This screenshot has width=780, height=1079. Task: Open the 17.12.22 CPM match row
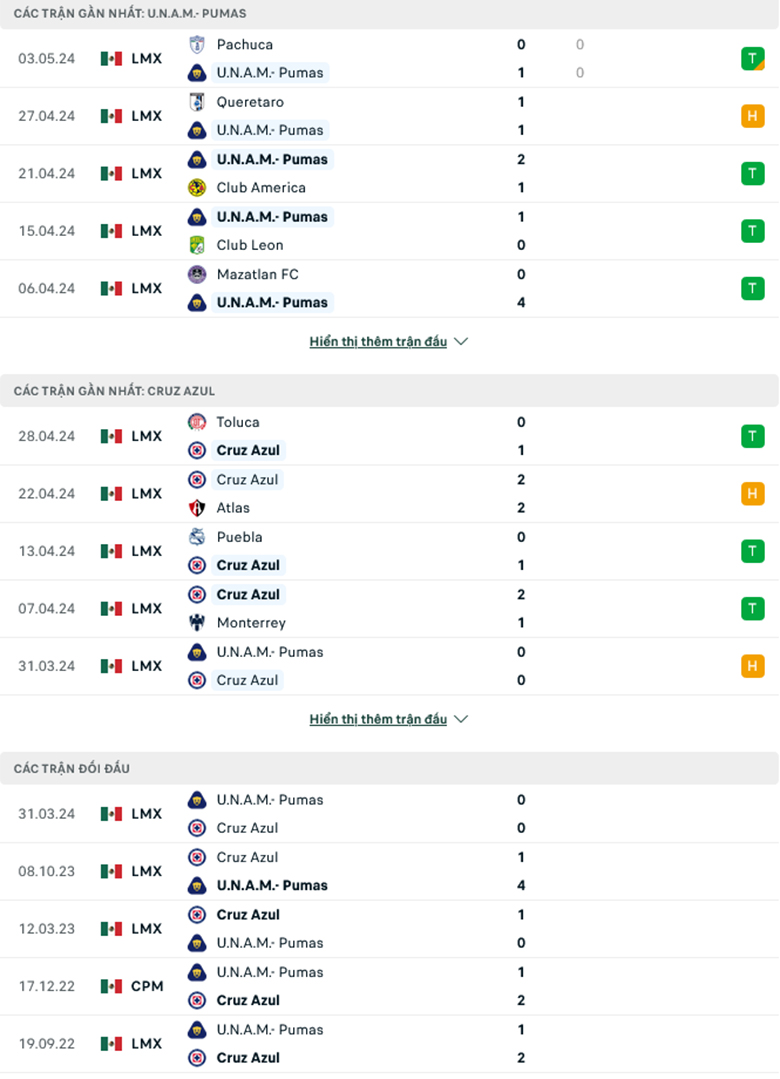[390, 986]
